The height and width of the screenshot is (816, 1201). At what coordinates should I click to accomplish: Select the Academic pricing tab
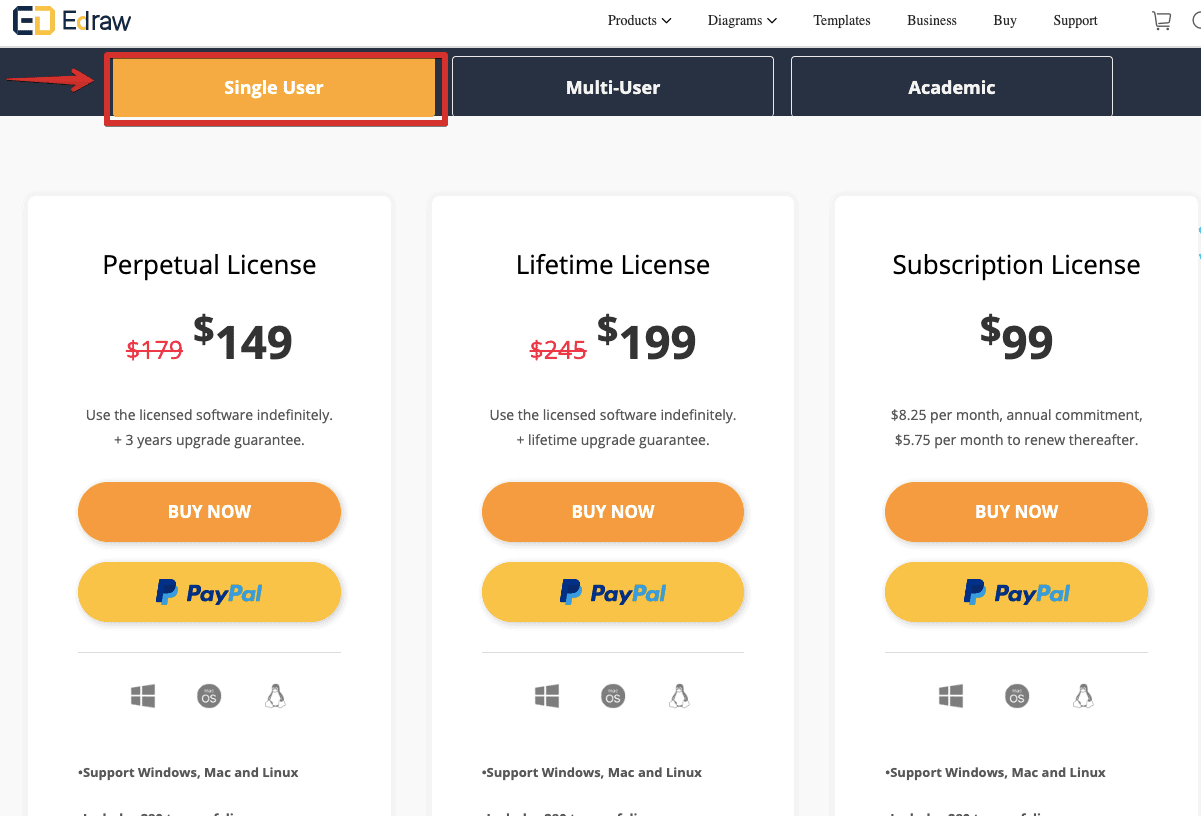[x=951, y=87]
